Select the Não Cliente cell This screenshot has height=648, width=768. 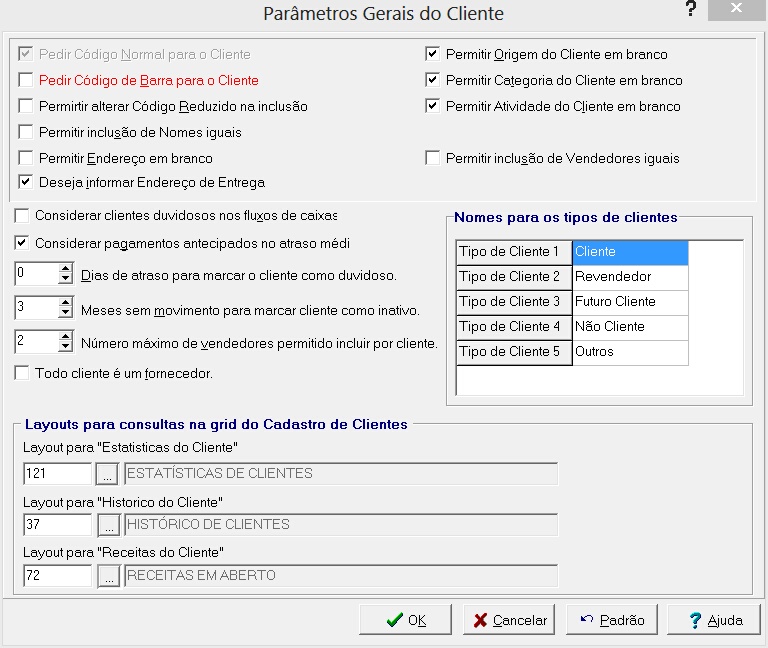[630, 327]
